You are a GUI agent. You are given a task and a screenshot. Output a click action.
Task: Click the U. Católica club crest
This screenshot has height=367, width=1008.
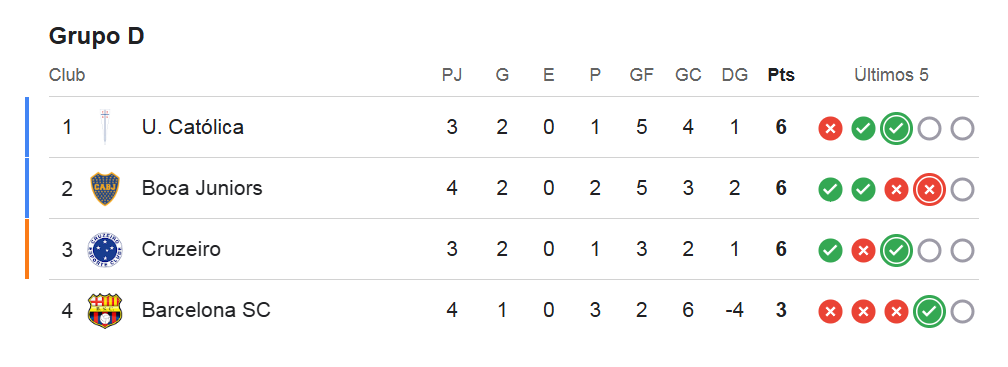105,127
